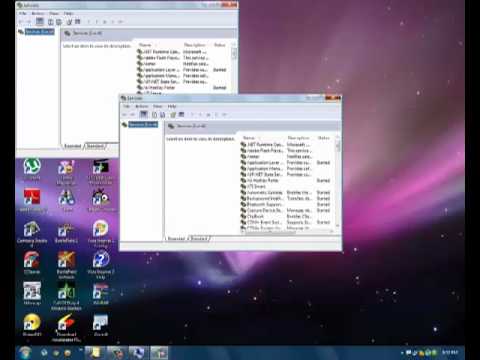Click vertical scrollbar in back Services list
The height and width of the screenshot is (360, 480).
click(x=234, y=68)
